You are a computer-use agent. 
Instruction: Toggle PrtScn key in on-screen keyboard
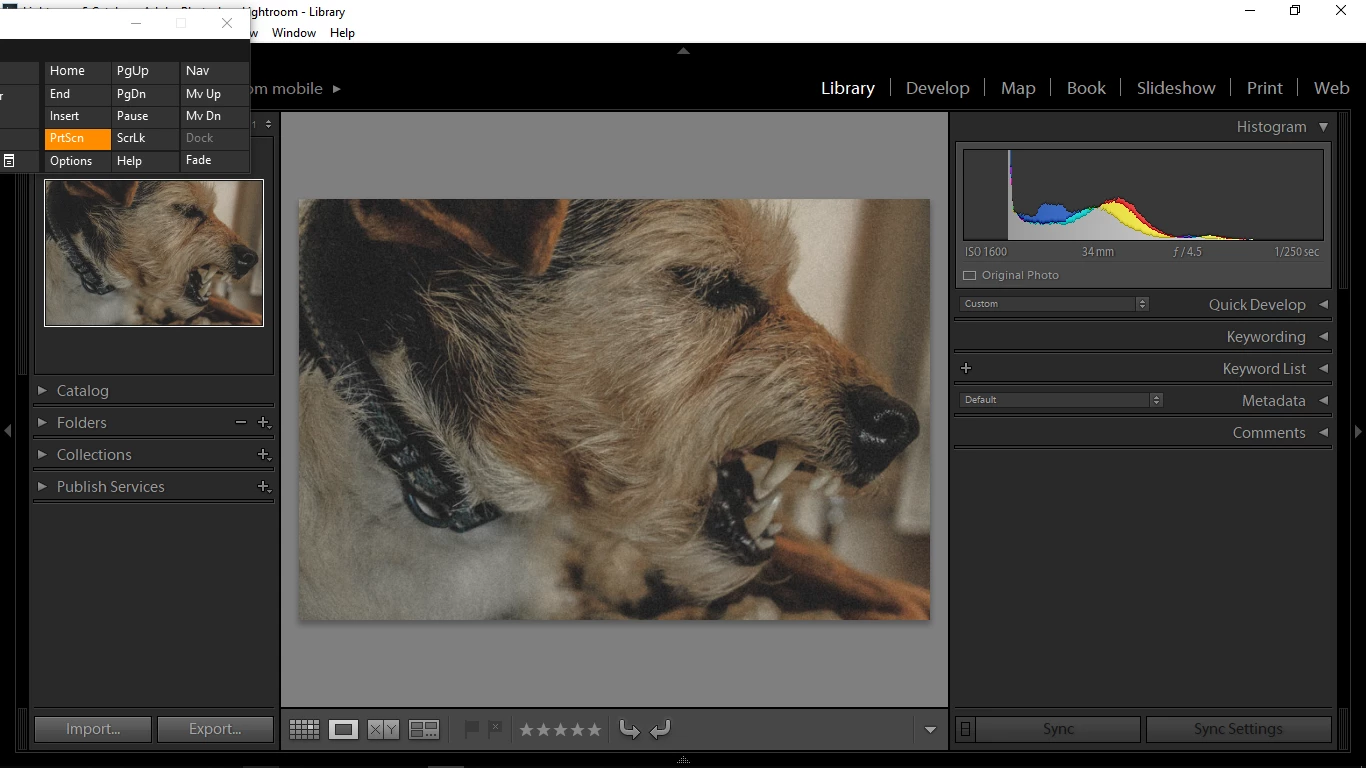tap(78, 138)
